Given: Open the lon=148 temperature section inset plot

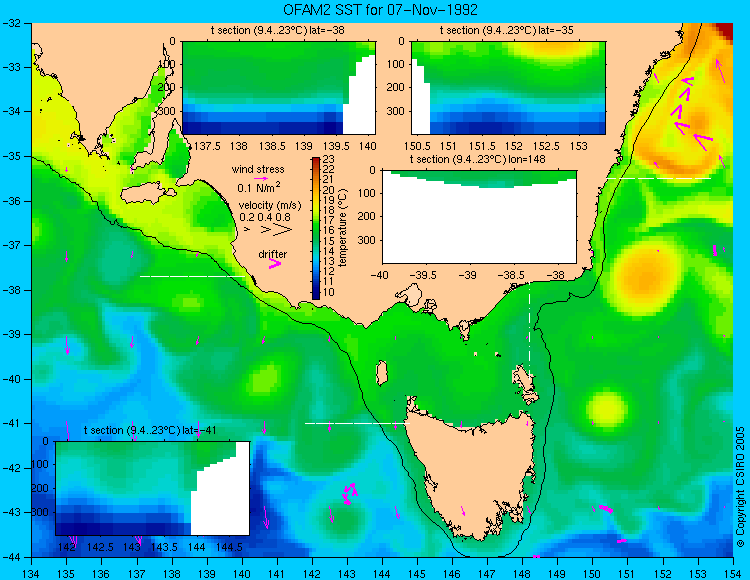Looking at the screenshot, I should tap(479, 217).
